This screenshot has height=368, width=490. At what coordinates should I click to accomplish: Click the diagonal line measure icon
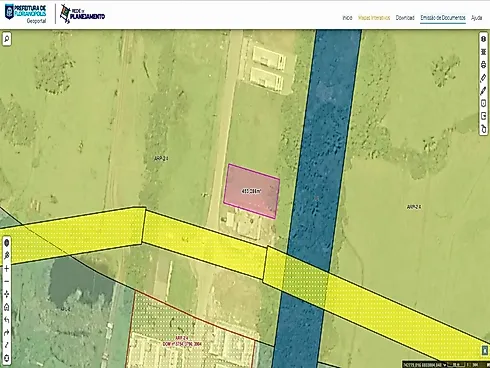pos(7,345)
